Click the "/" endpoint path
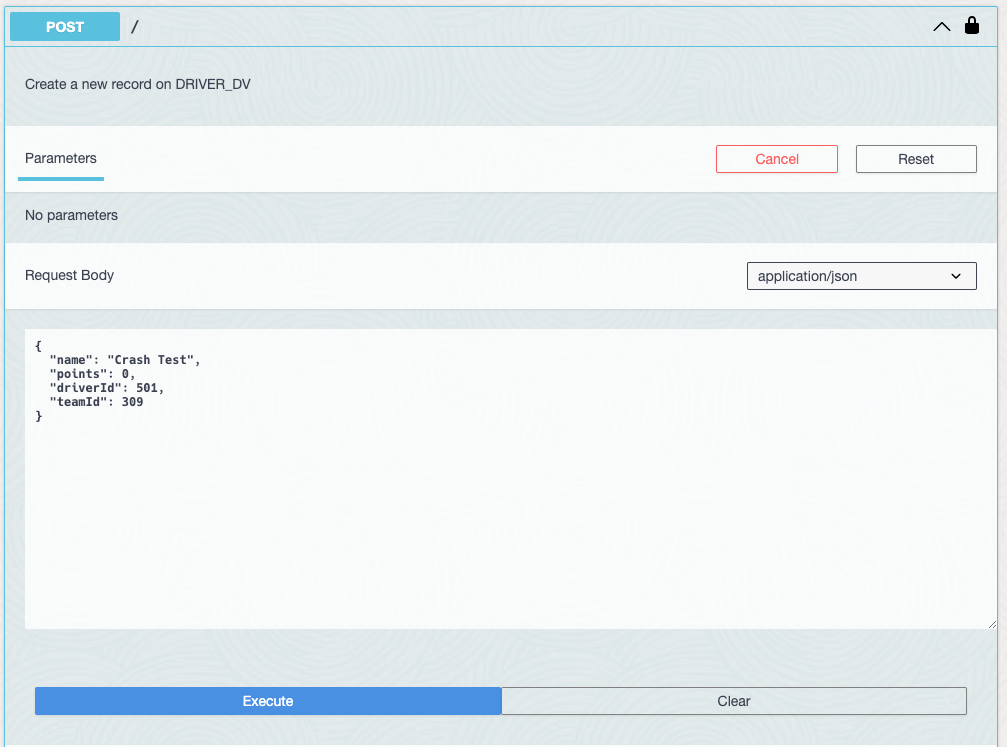 [x=135, y=27]
